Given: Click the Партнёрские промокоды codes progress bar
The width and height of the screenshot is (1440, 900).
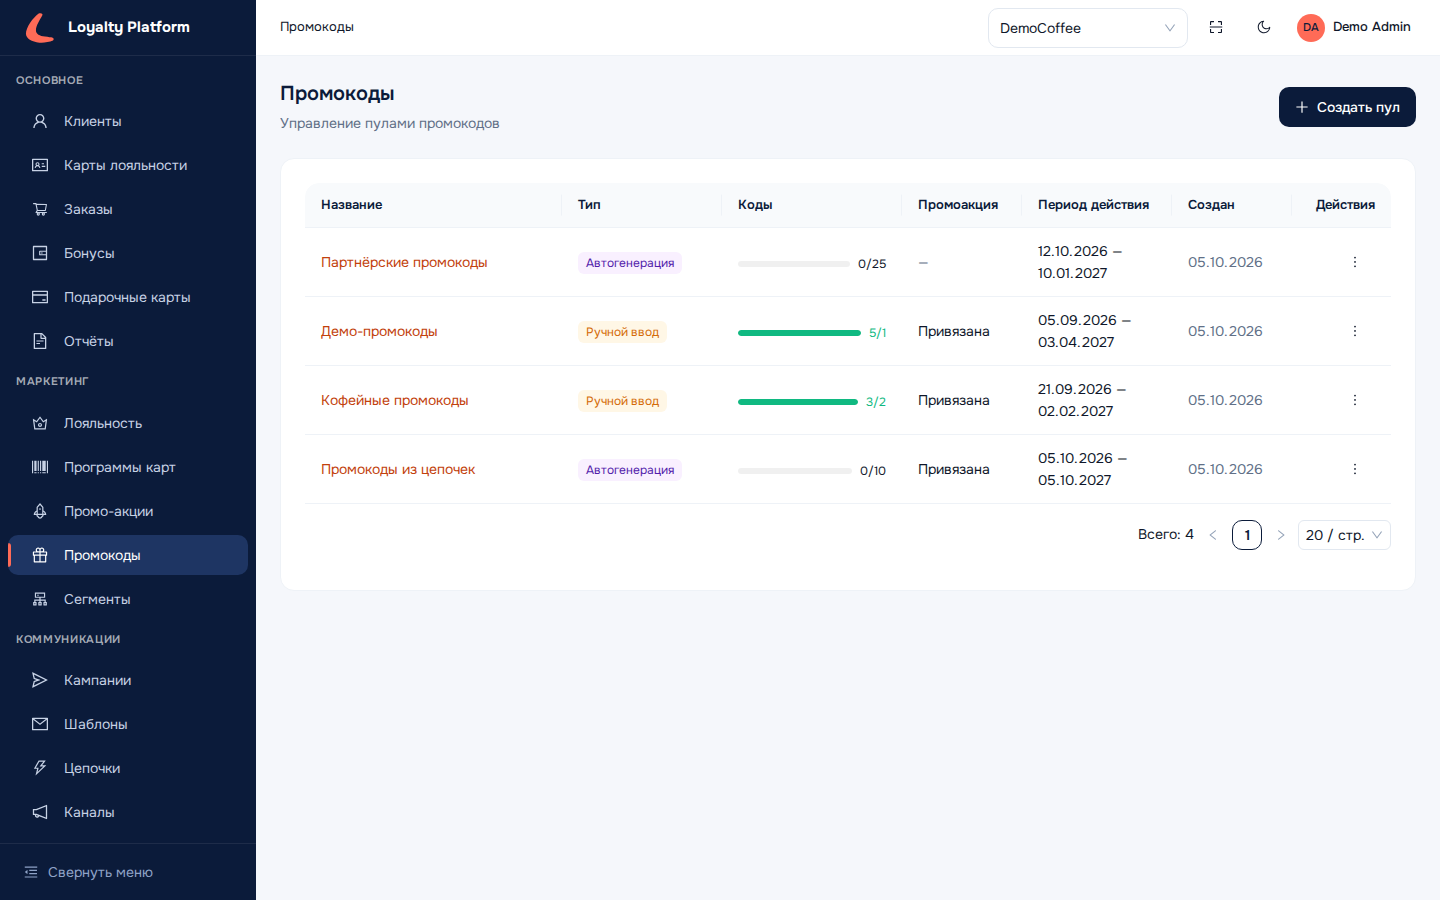Looking at the screenshot, I should pos(794,264).
